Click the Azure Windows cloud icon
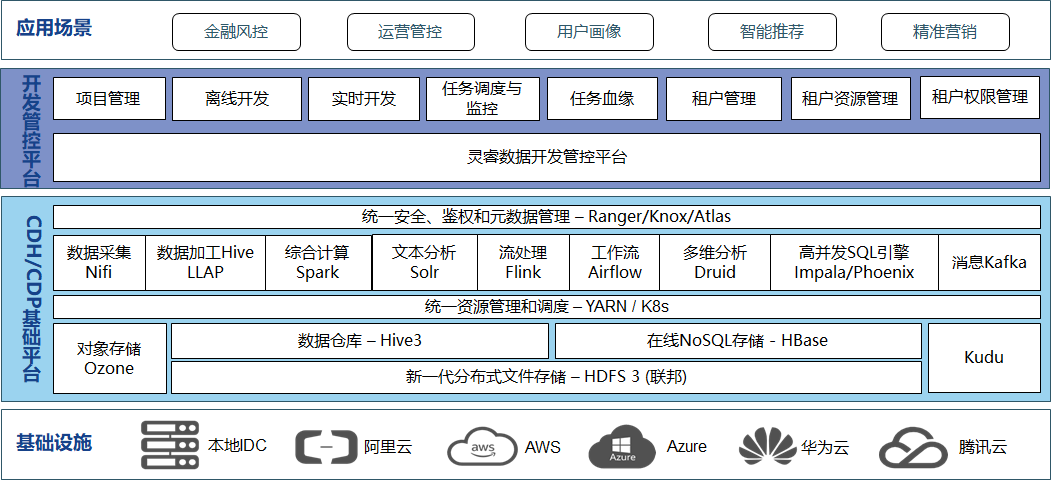 [622, 447]
